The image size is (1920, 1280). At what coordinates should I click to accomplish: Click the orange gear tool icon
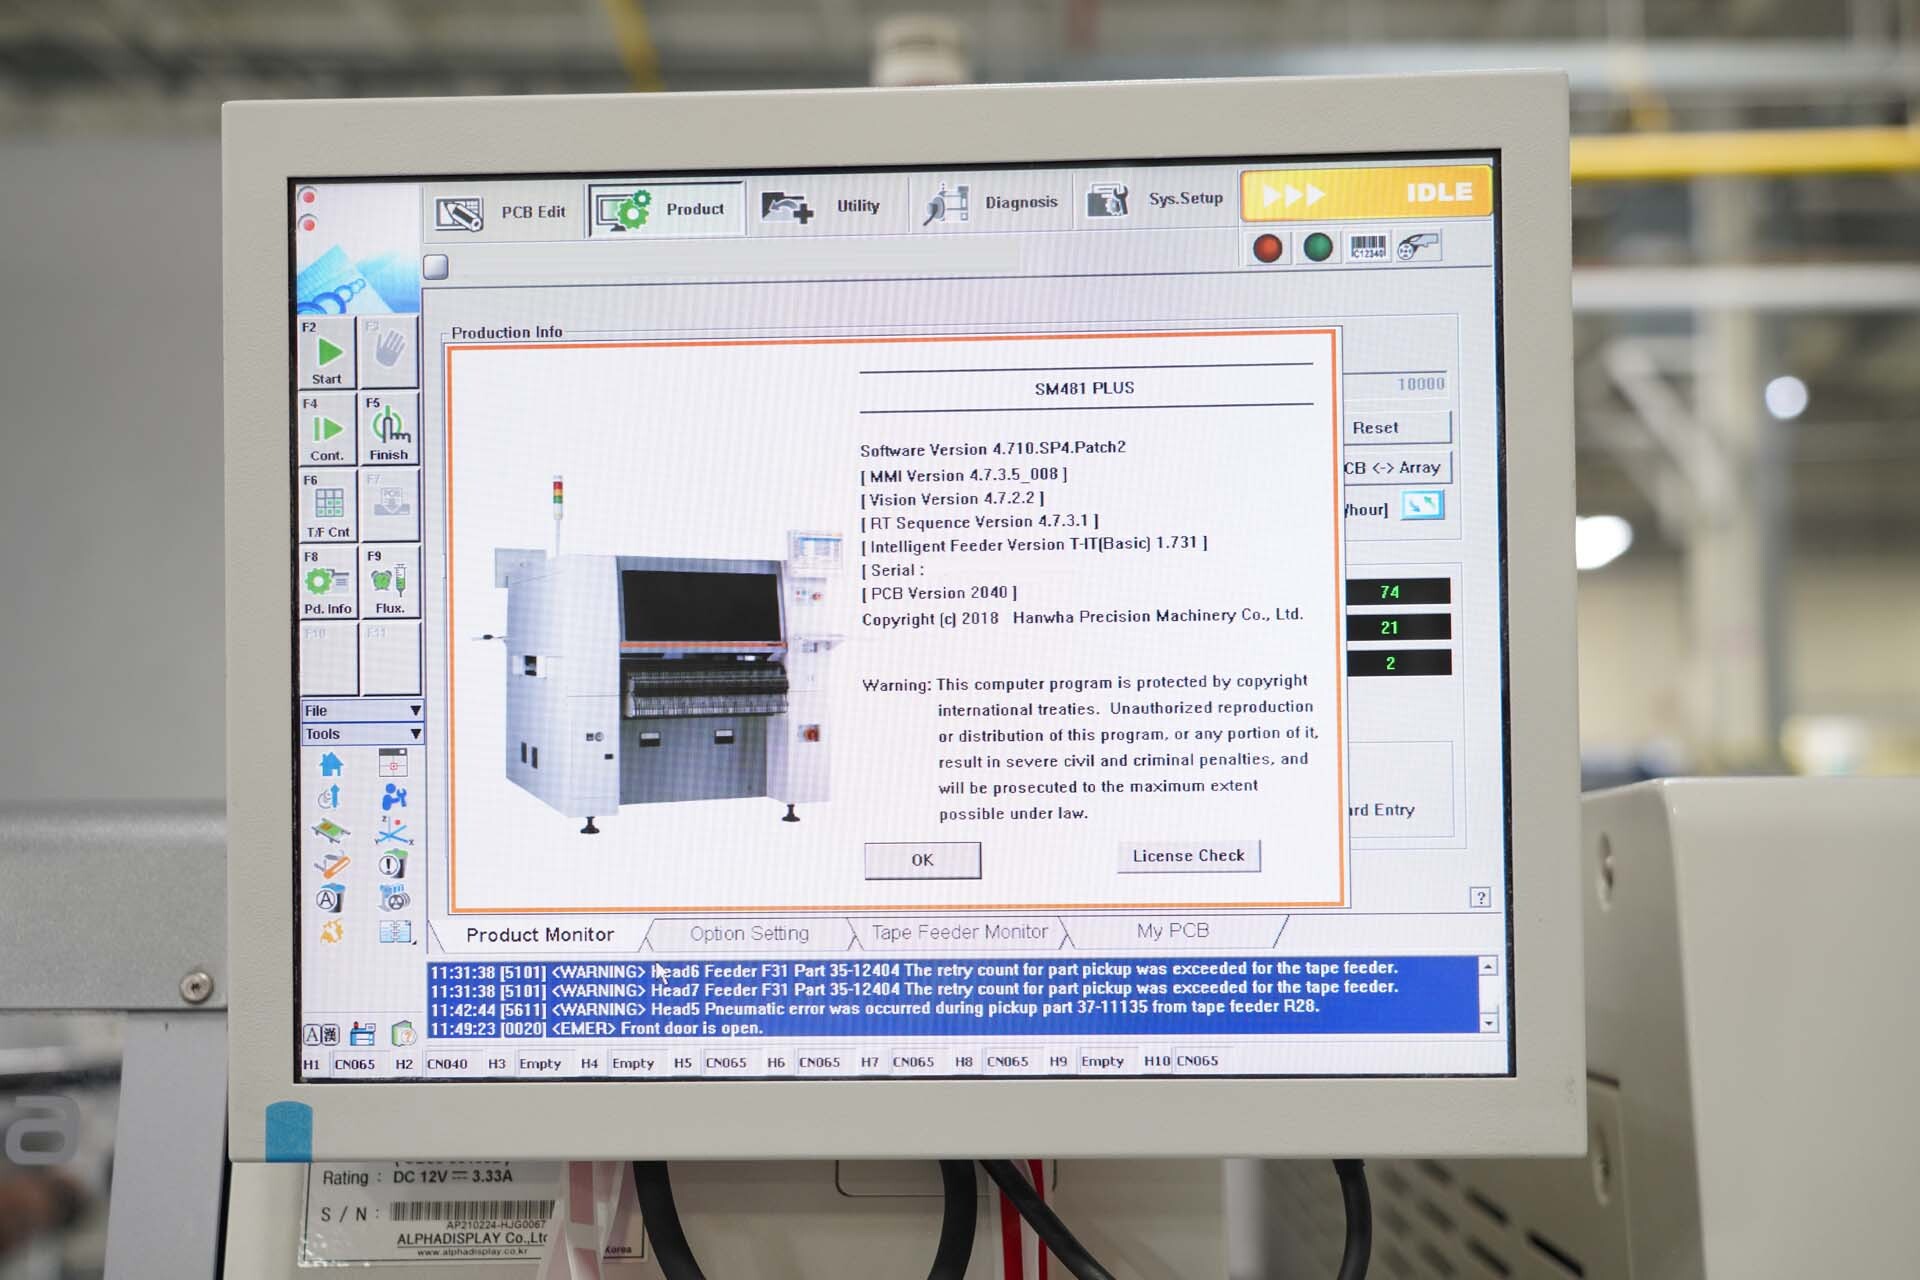pos(331,932)
